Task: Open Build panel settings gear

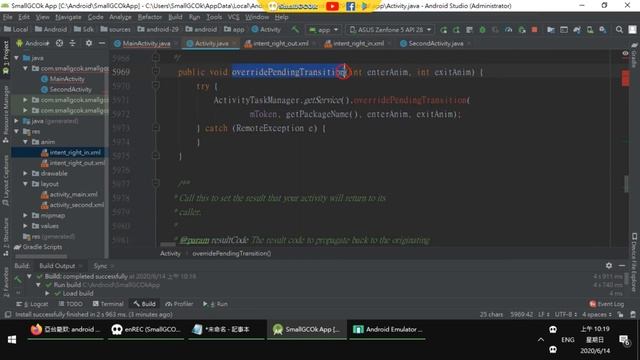Action: pyautogui.click(x=609, y=266)
